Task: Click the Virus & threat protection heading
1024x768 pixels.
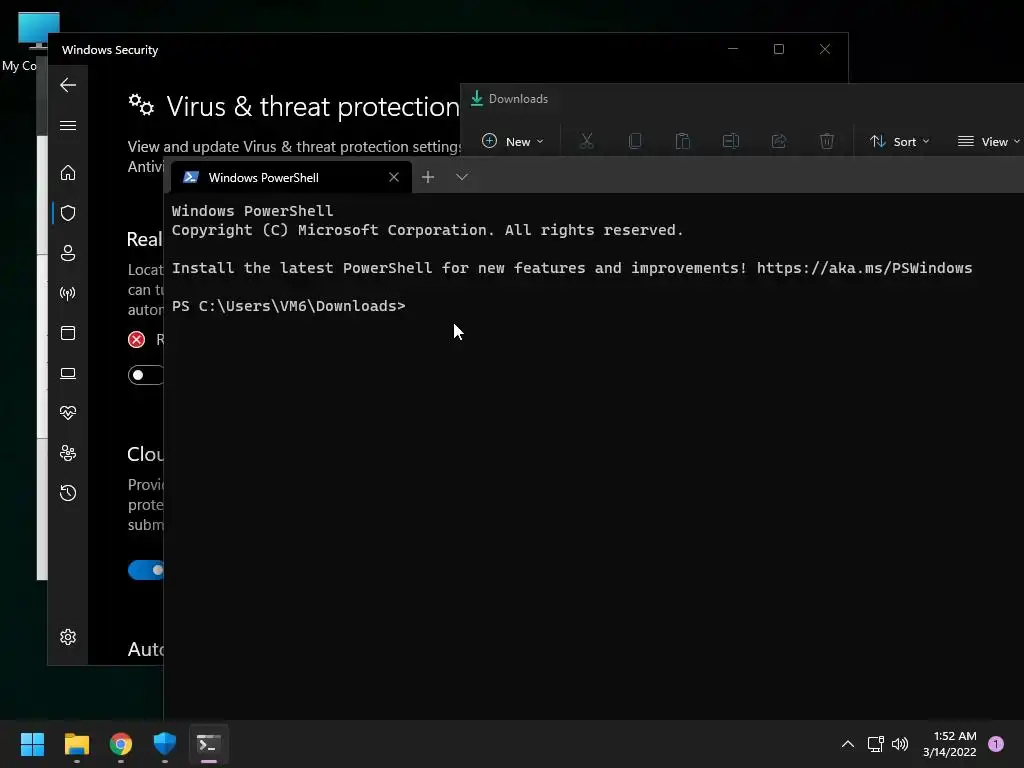Action: pyautogui.click(x=313, y=106)
